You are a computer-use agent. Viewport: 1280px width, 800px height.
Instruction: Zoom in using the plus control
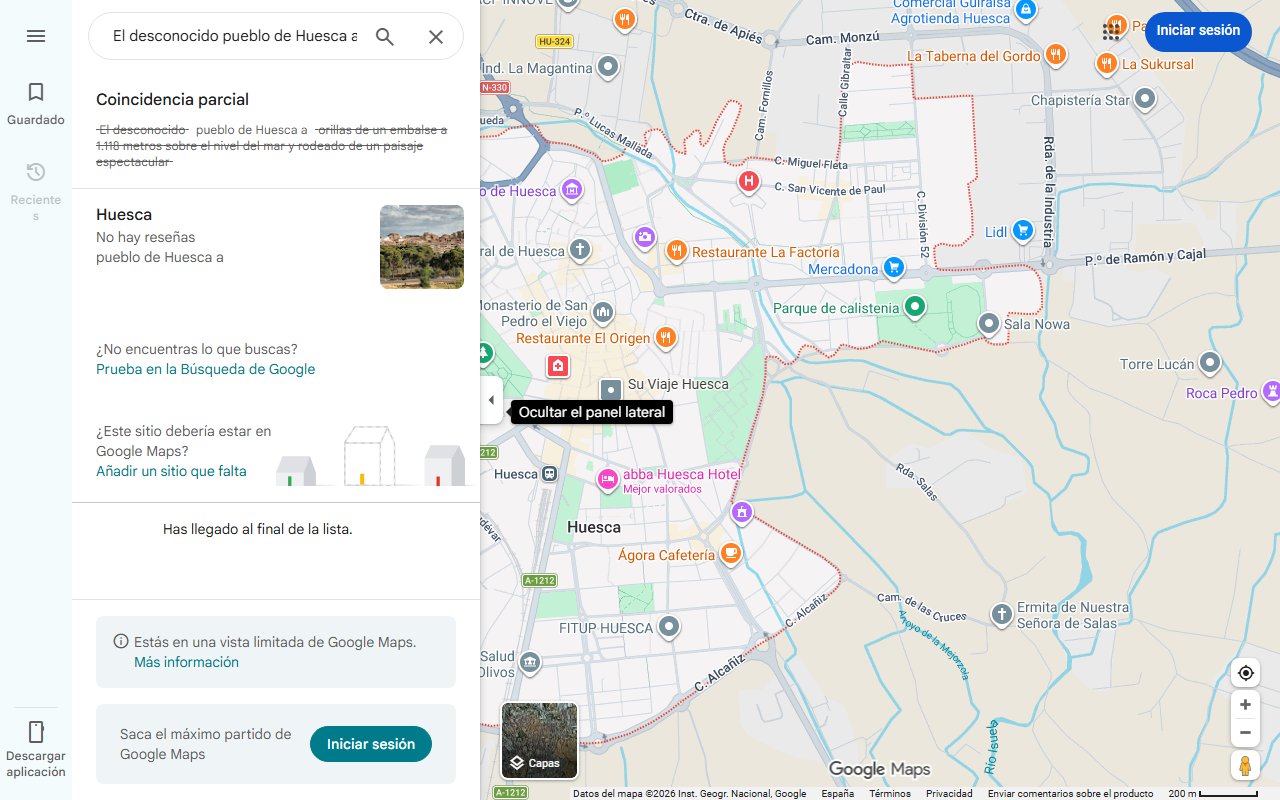pos(1245,704)
